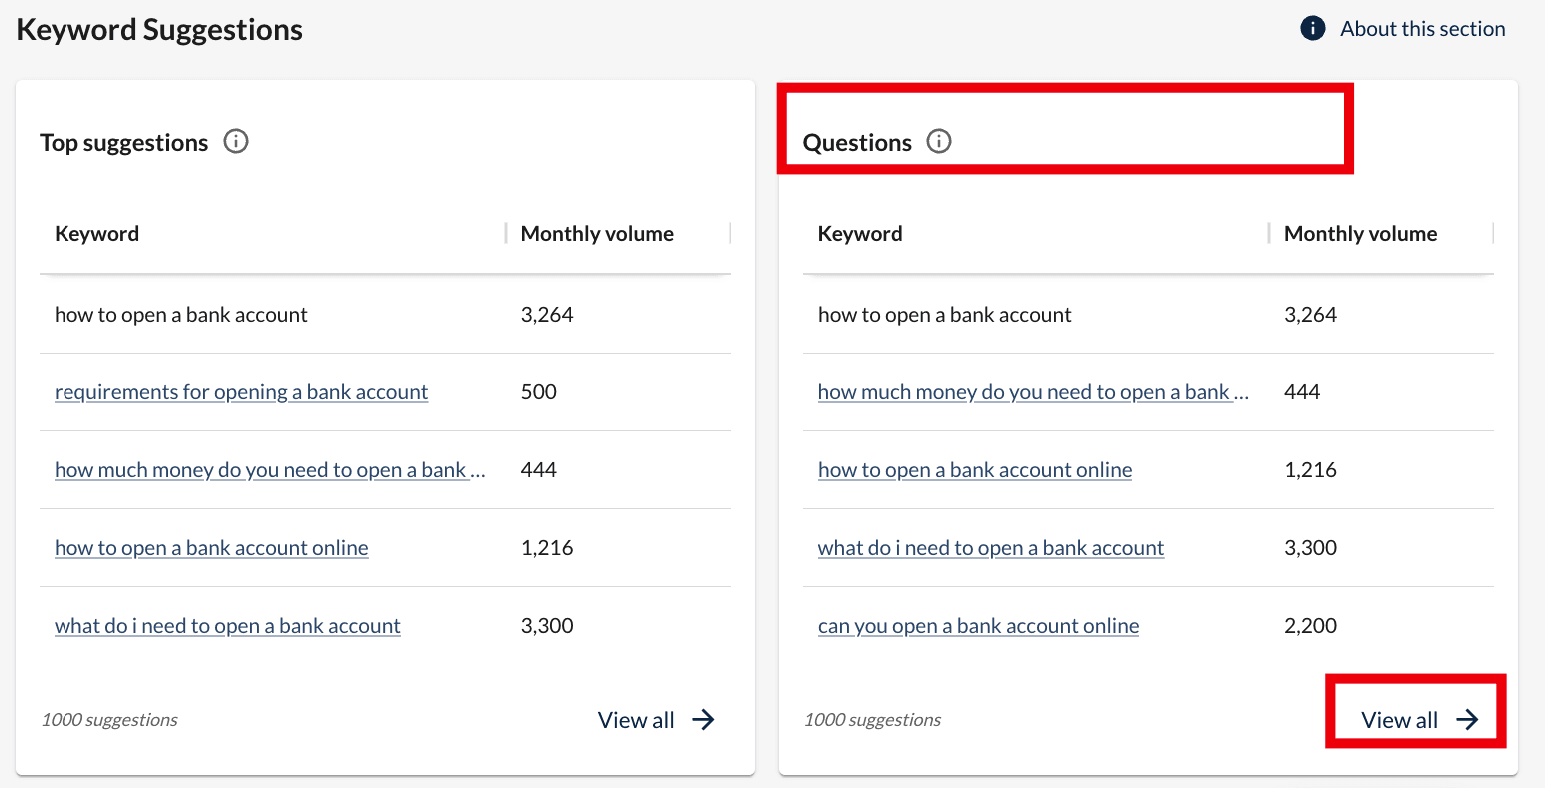
Task: Click the info icon beside About this section
Action: 1312,29
